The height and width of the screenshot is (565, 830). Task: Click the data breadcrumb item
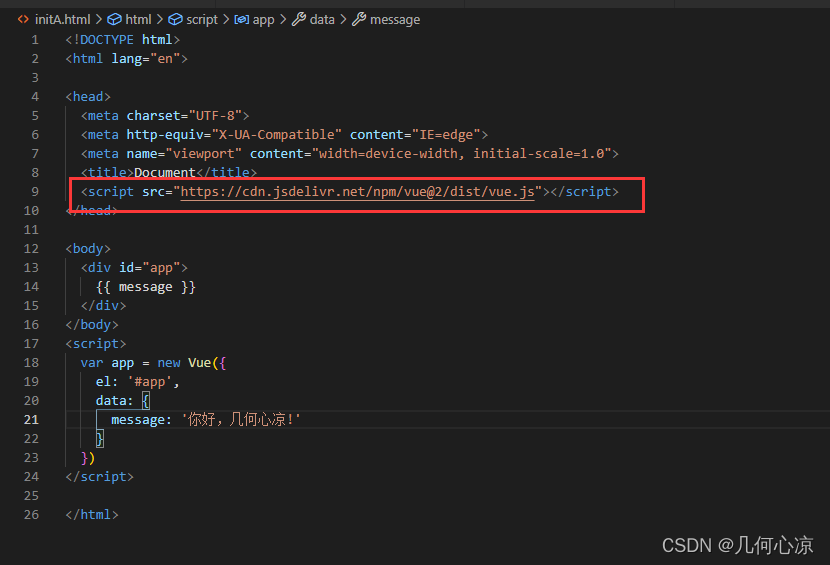click(x=322, y=20)
